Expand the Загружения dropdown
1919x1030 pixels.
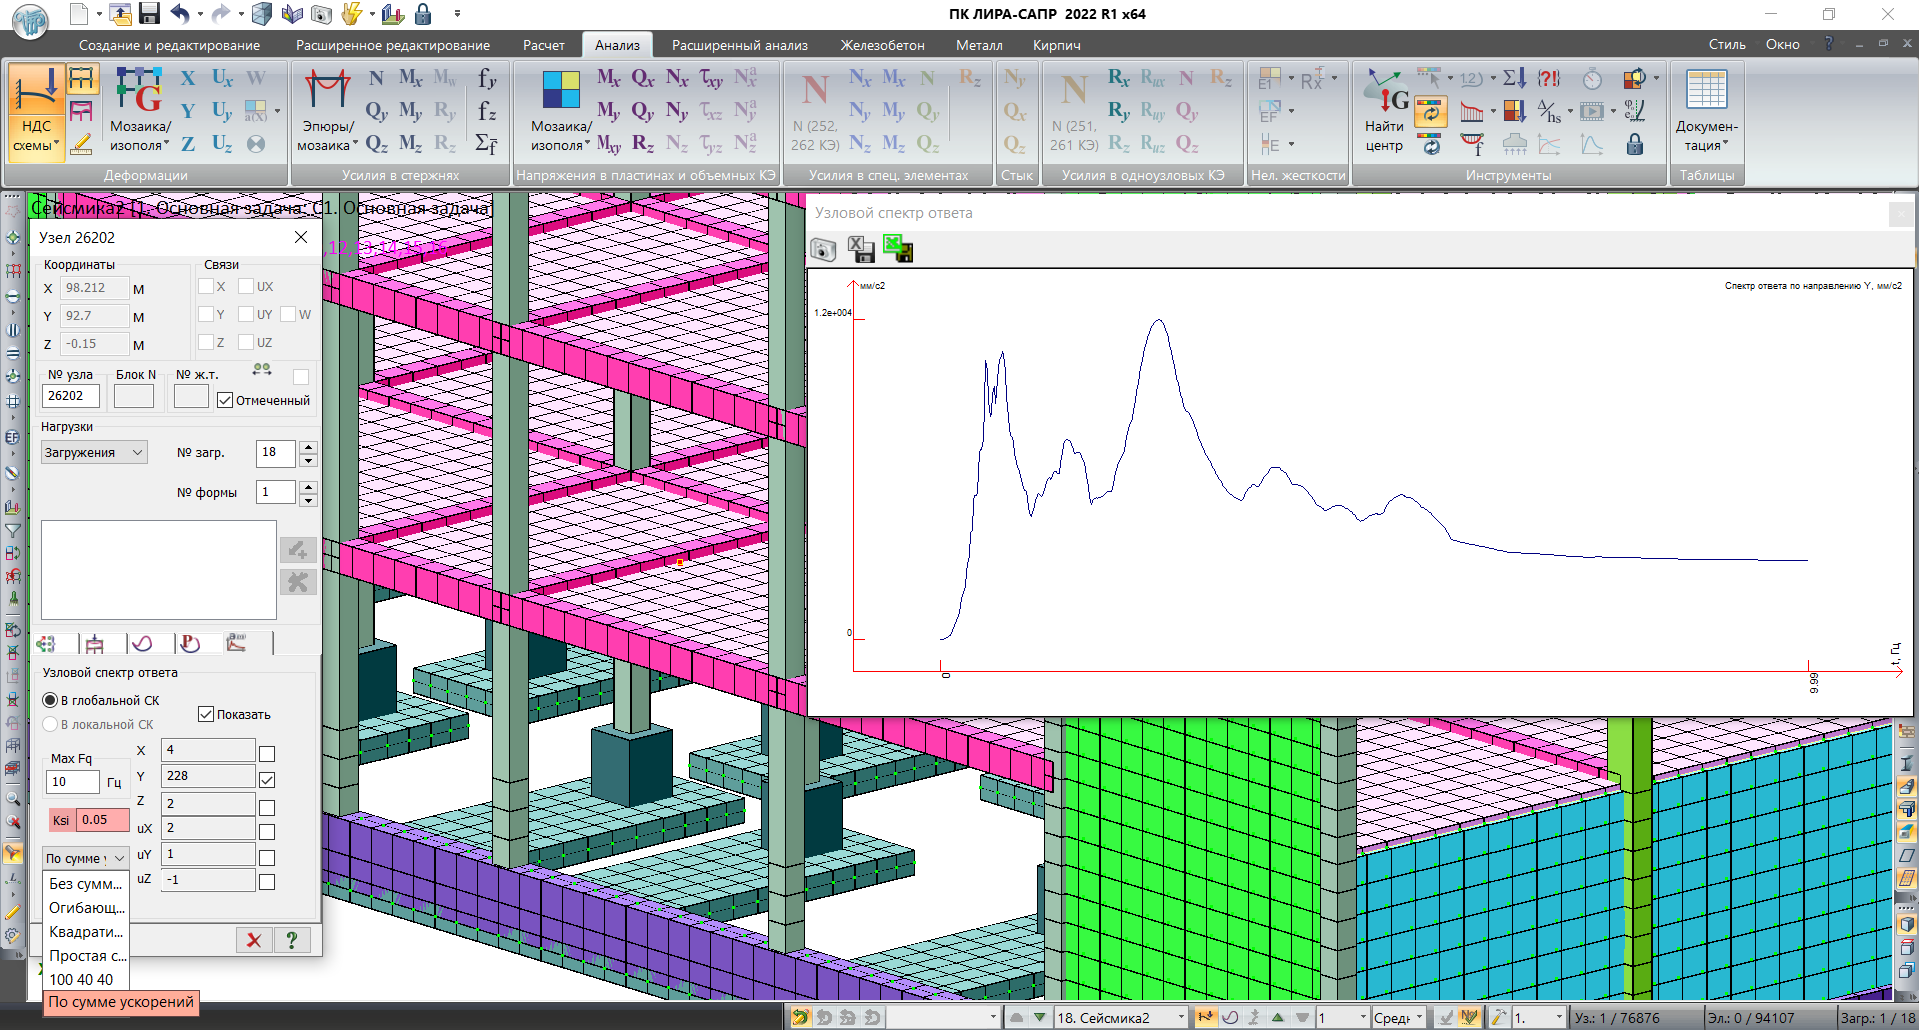pos(94,453)
